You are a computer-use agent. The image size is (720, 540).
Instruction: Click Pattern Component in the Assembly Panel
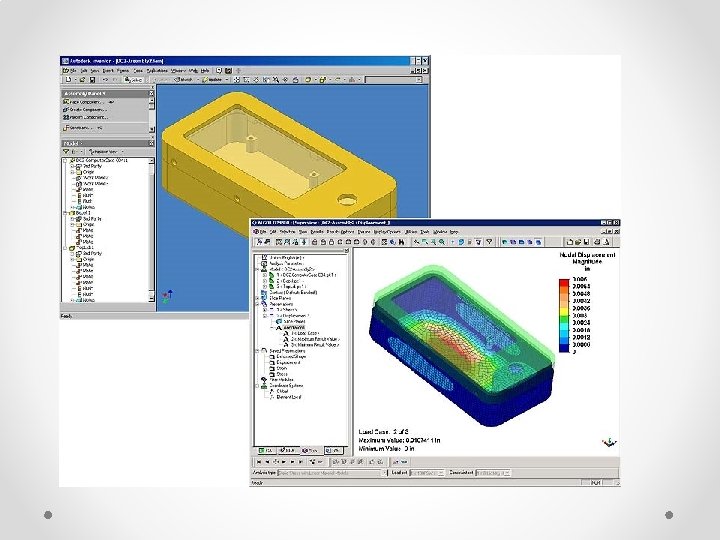click(x=85, y=118)
